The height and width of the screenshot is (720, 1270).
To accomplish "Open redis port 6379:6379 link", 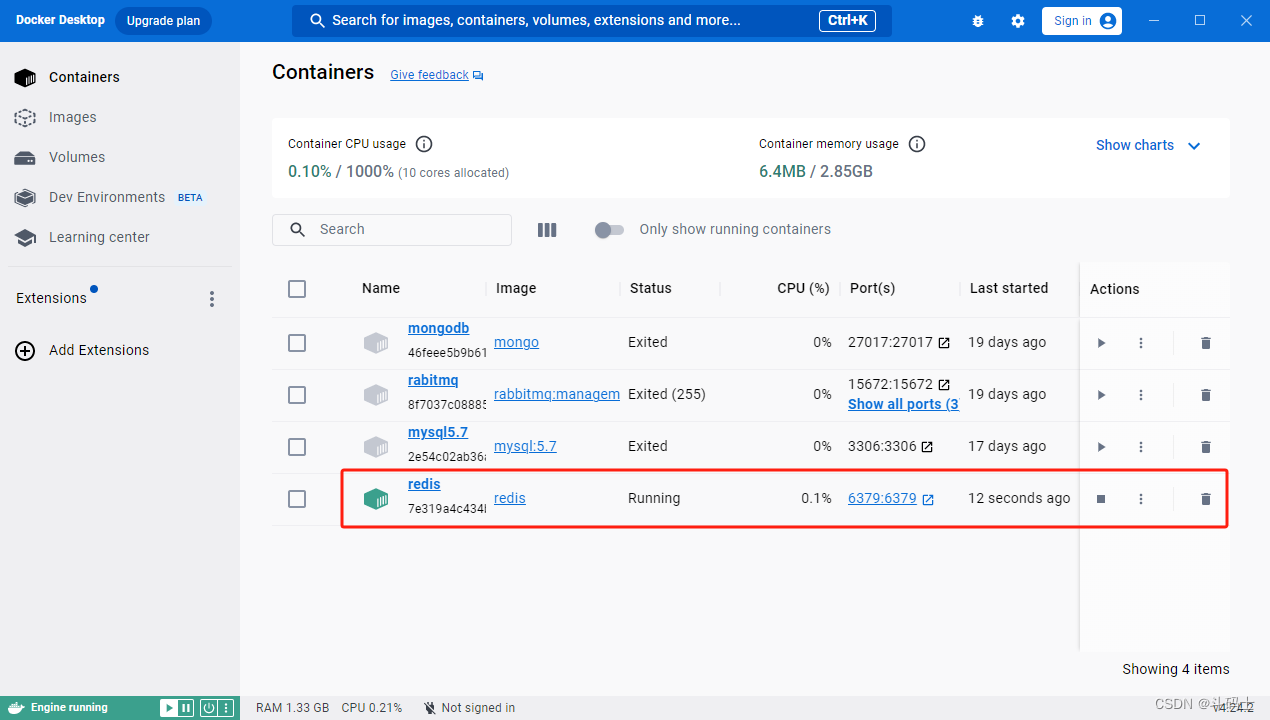I will [x=882, y=498].
